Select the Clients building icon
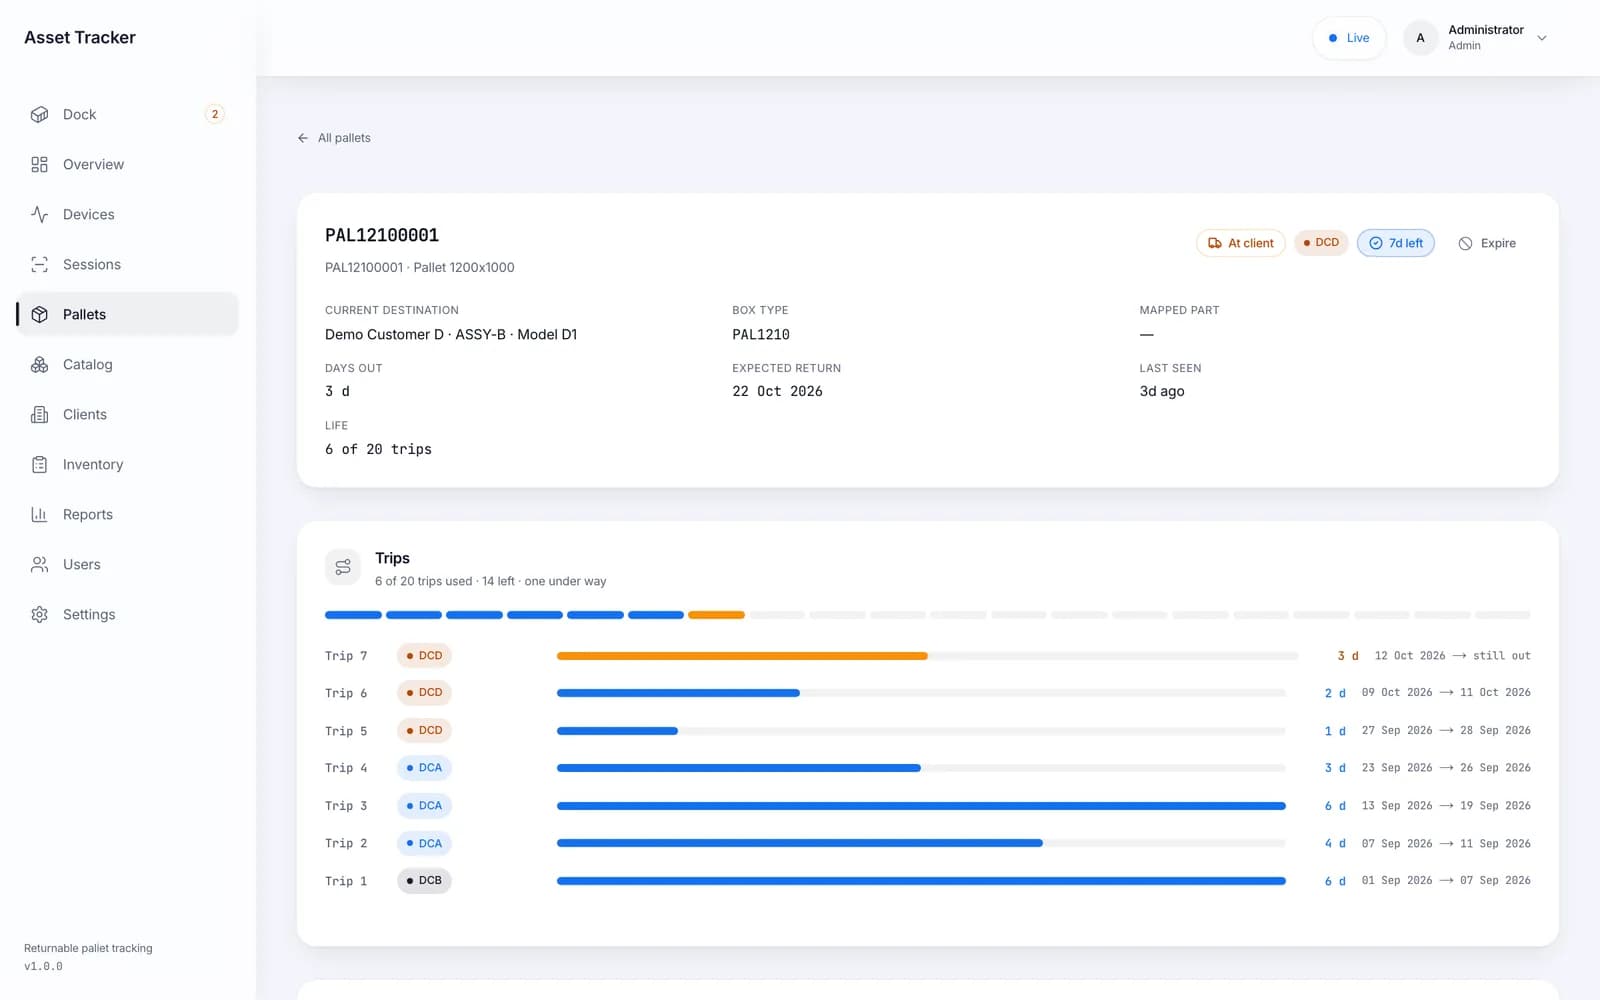This screenshot has width=1600, height=1000. point(39,414)
